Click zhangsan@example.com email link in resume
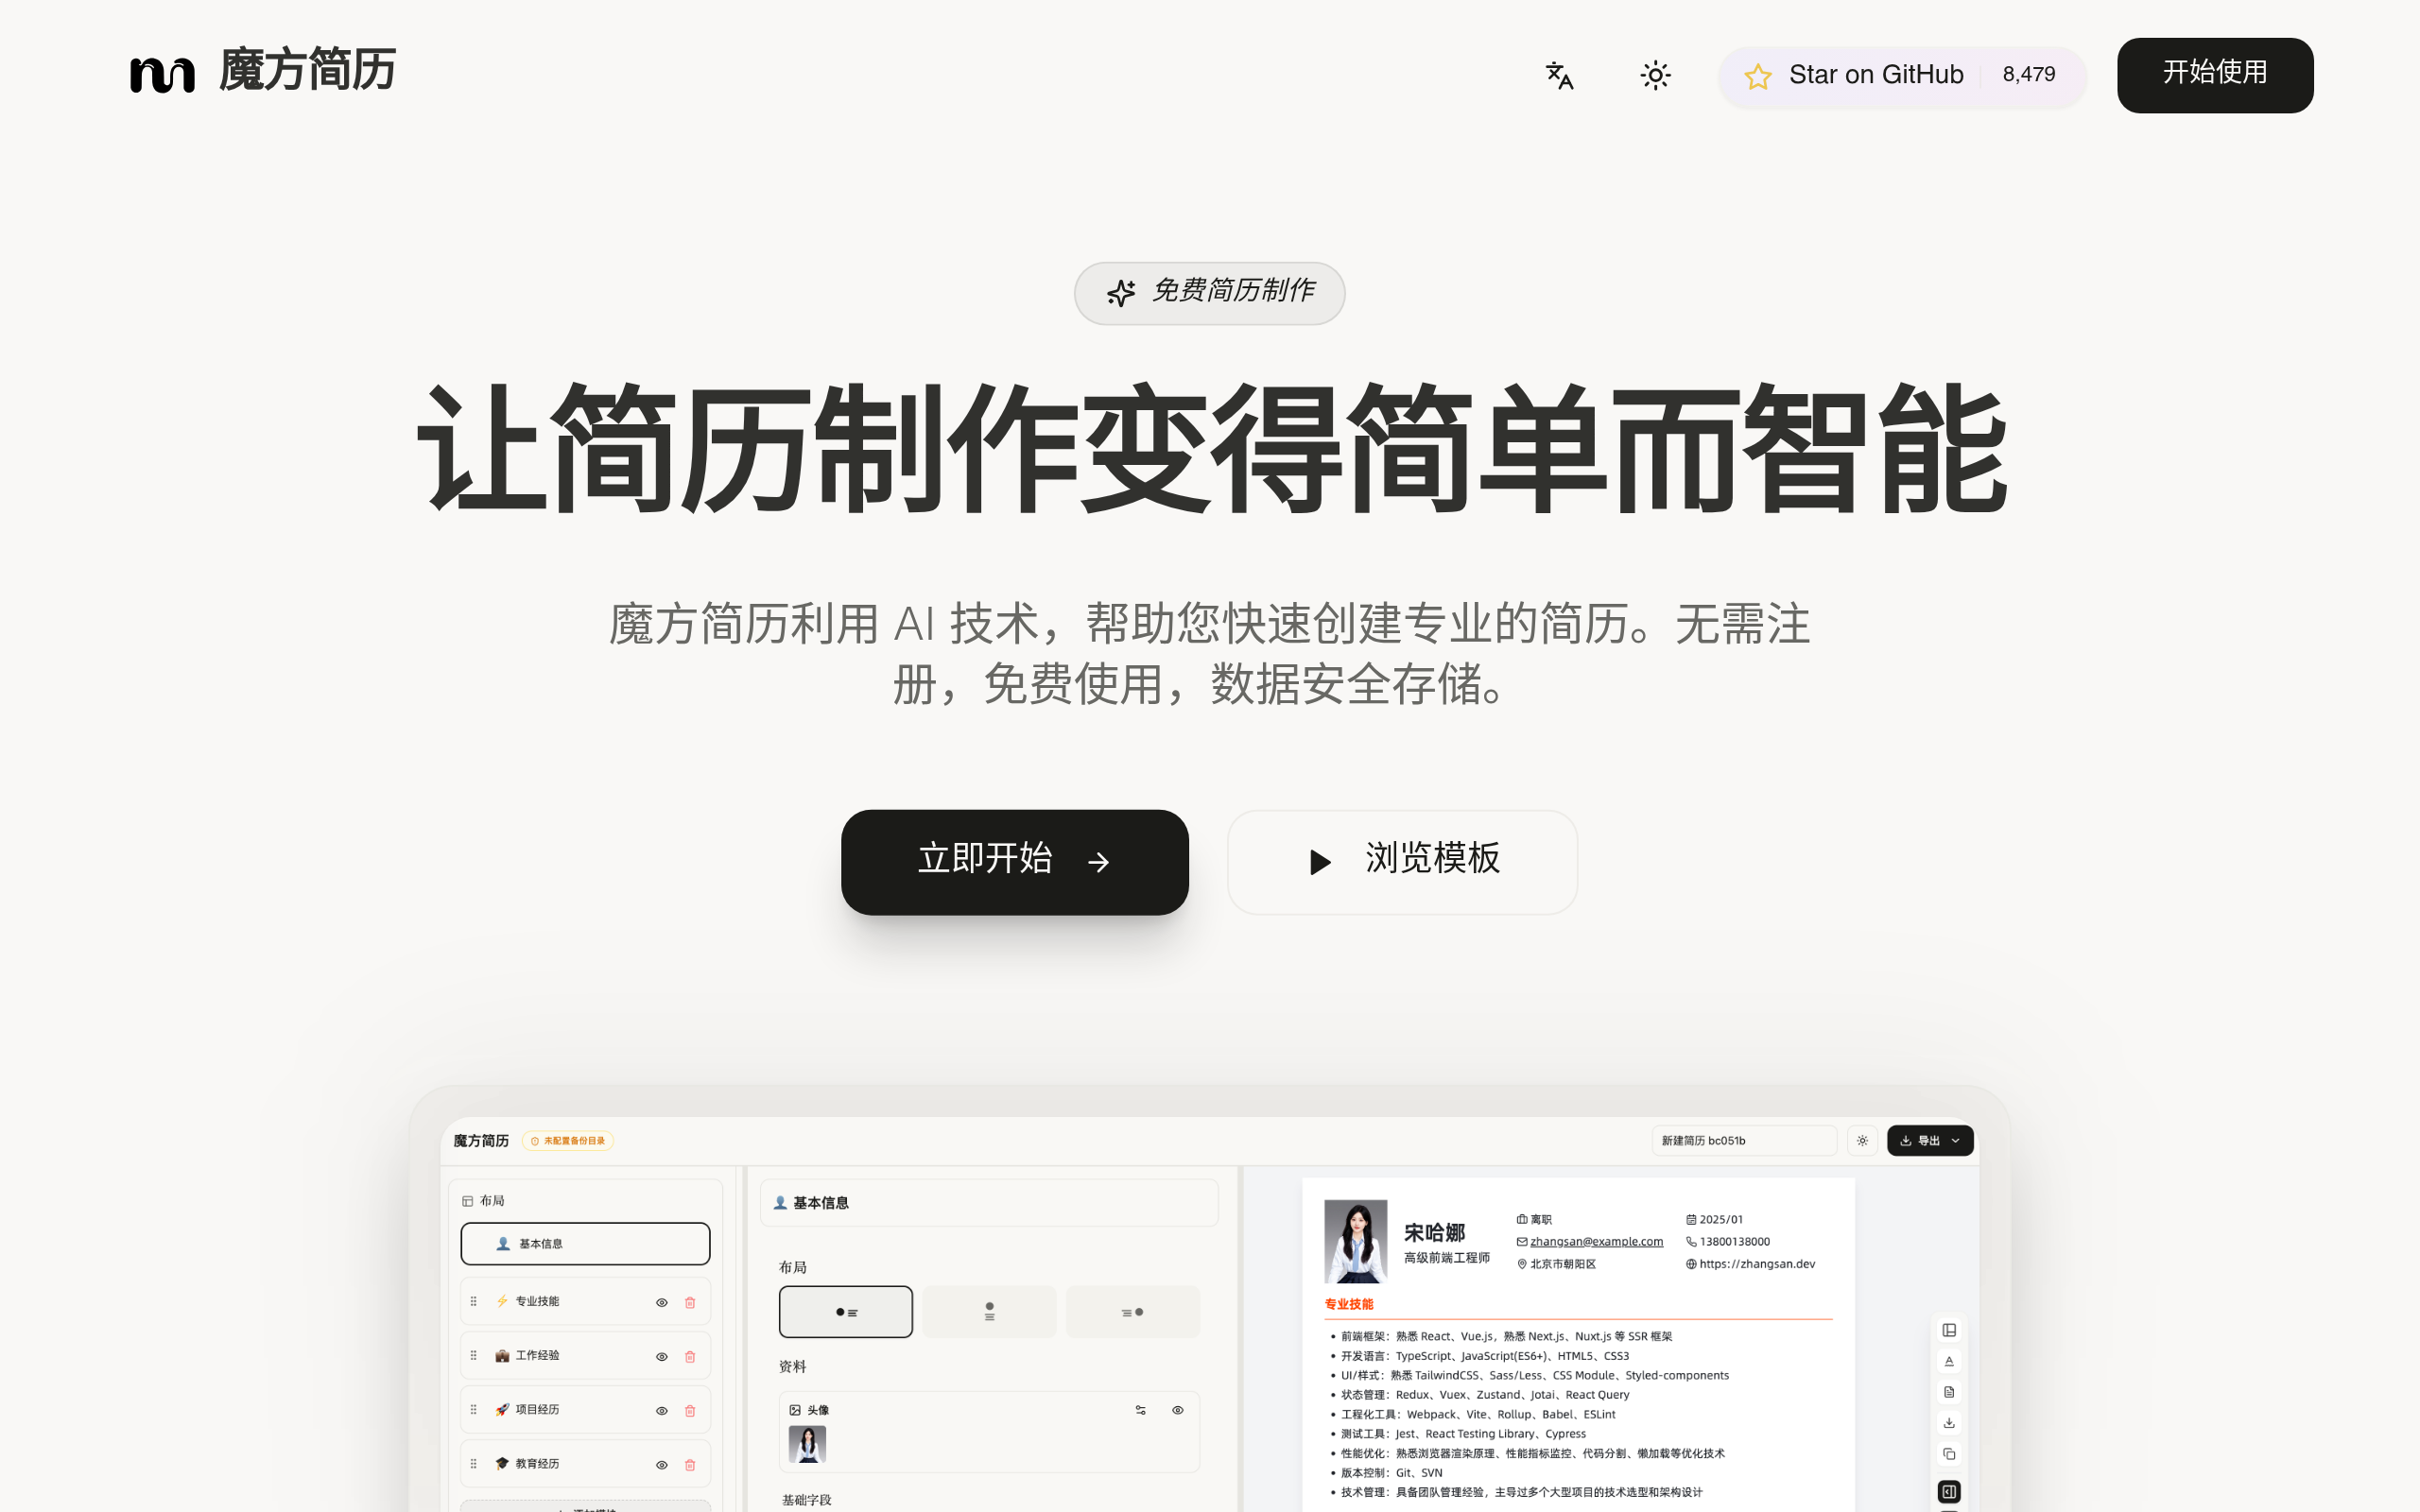Viewport: 2420px width, 1512px height. [1596, 1242]
